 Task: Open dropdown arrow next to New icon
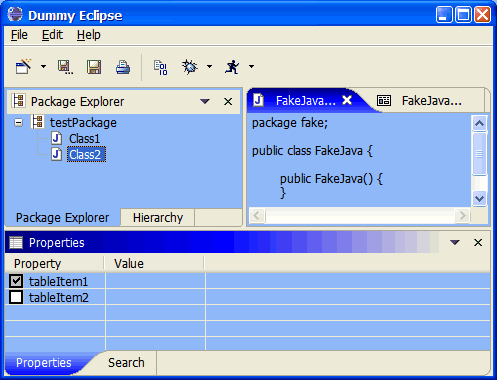(x=43, y=66)
